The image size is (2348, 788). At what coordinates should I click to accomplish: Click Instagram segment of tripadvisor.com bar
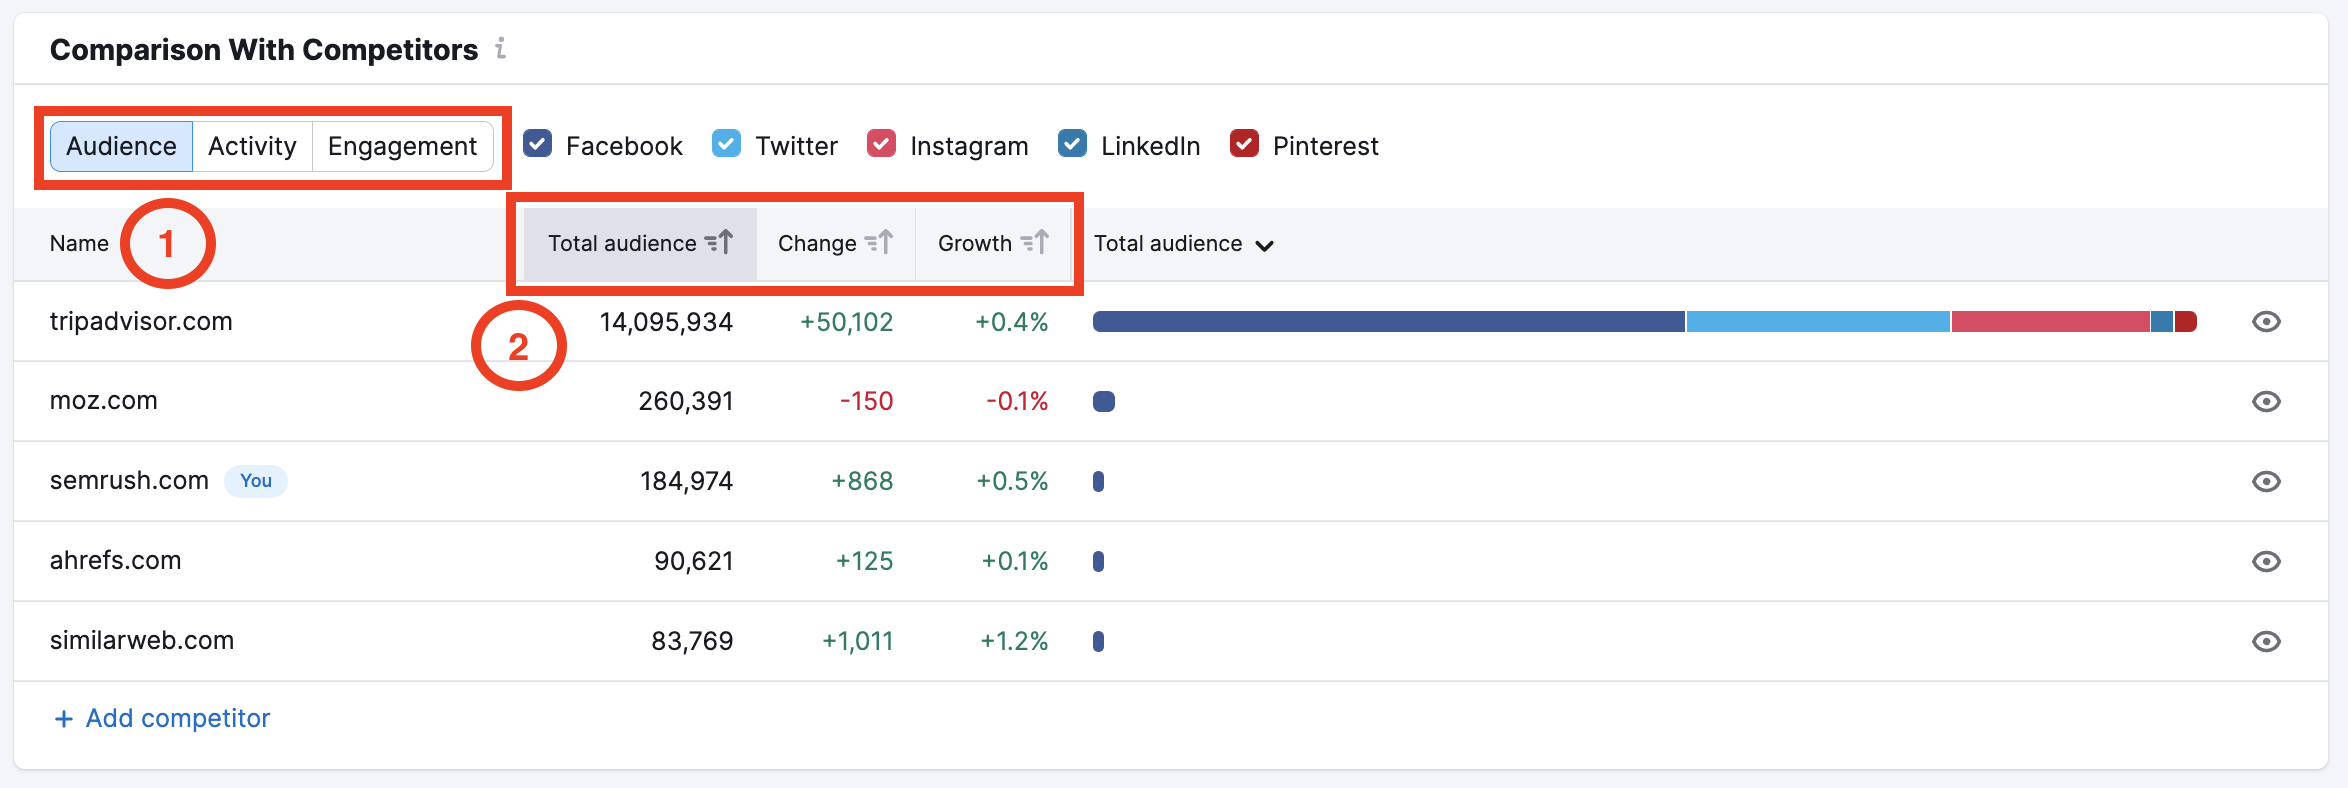[2051, 321]
